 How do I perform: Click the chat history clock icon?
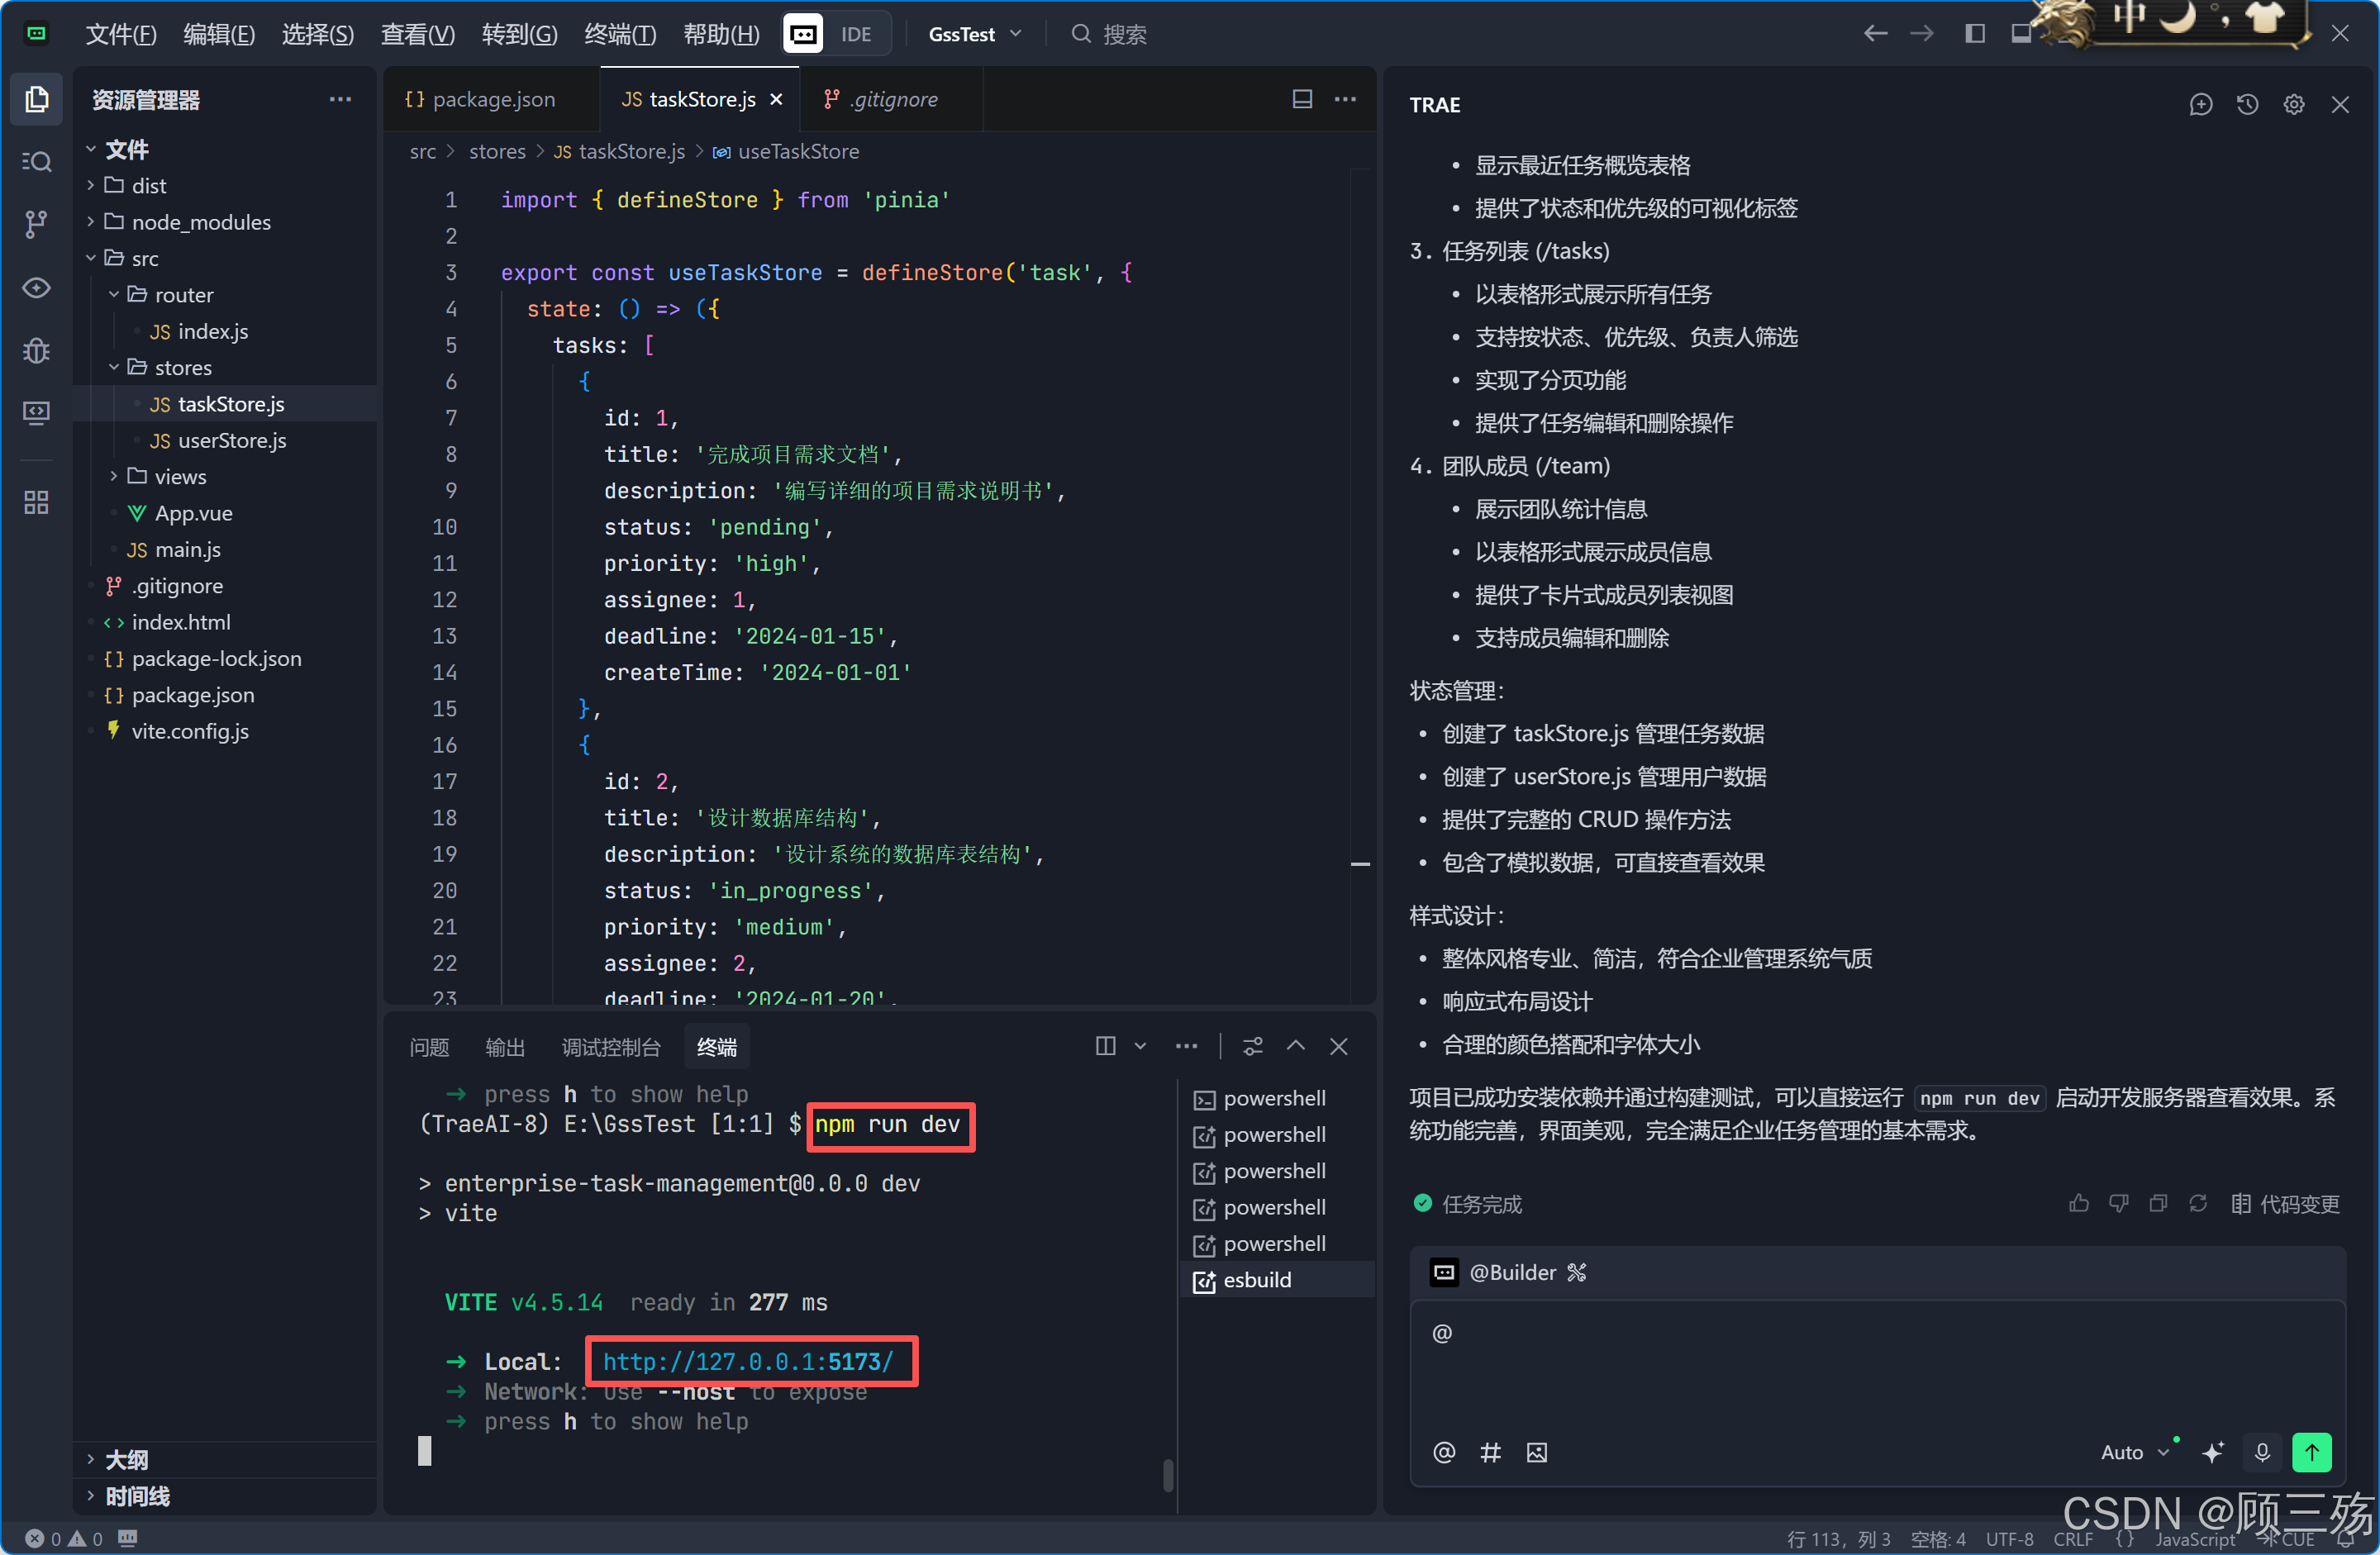[x=2247, y=104]
